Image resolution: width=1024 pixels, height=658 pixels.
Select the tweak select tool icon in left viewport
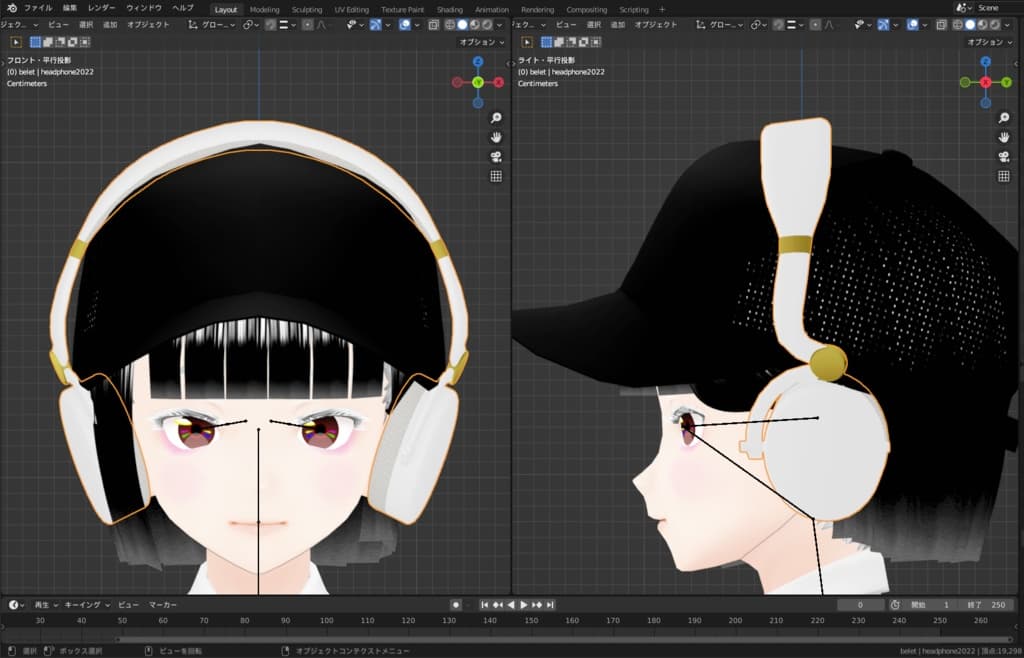(x=16, y=42)
